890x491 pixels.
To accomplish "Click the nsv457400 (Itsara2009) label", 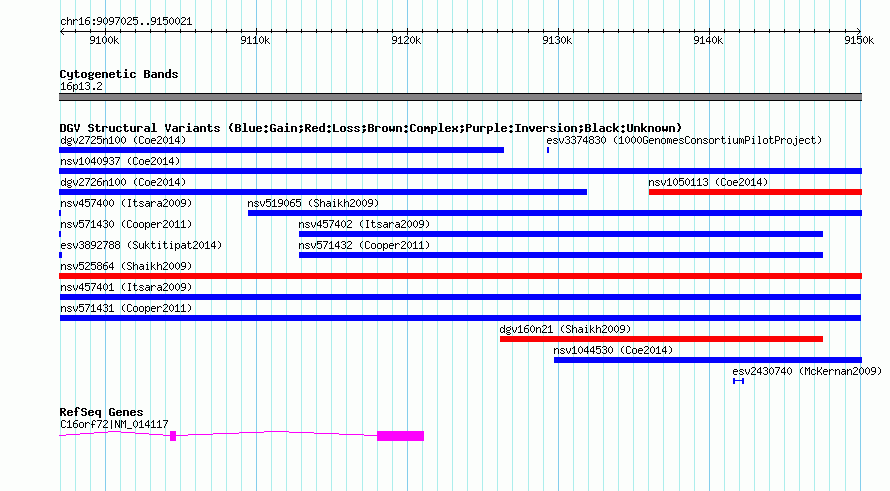I will click(x=126, y=203).
